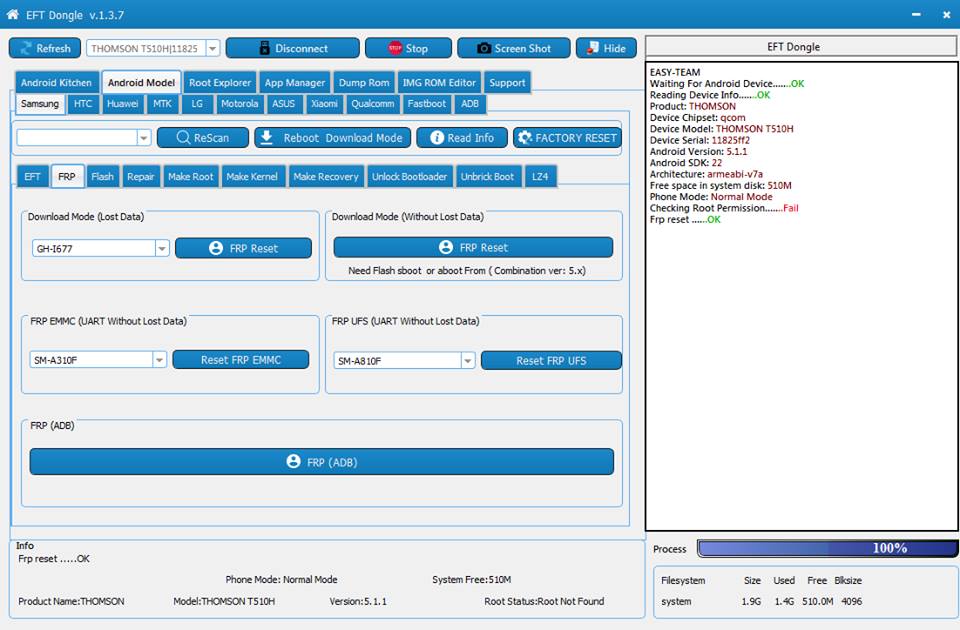Select the Qualcomm brand tab
This screenshot has height=630, width=960.
click(x=373, y=104)
